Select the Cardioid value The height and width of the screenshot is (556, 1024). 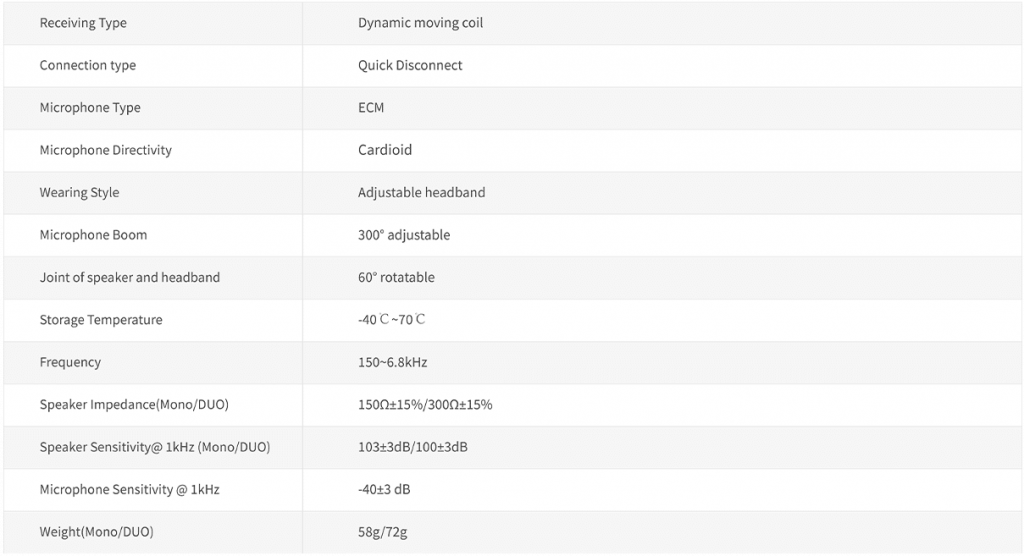click(385, 150)
